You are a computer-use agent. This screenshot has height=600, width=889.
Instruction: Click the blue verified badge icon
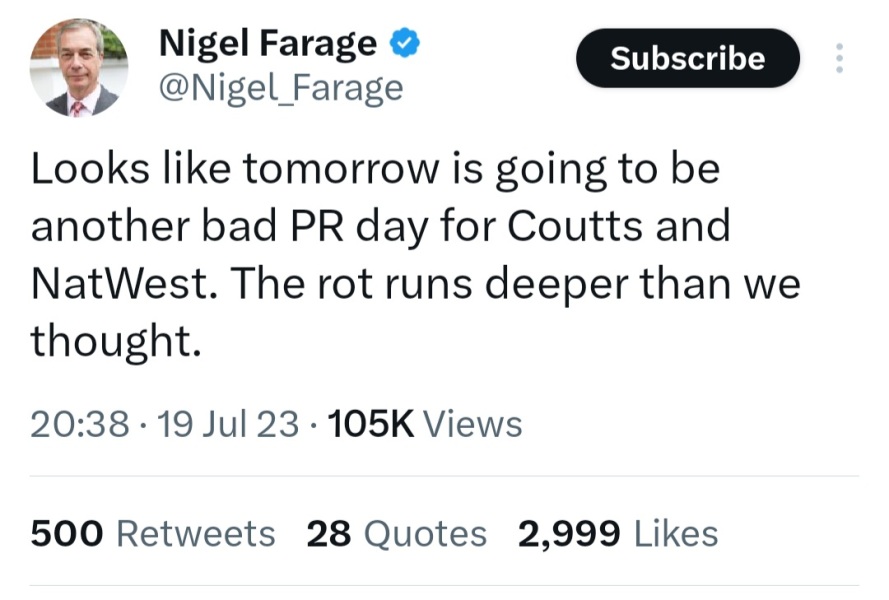point(405,43)
